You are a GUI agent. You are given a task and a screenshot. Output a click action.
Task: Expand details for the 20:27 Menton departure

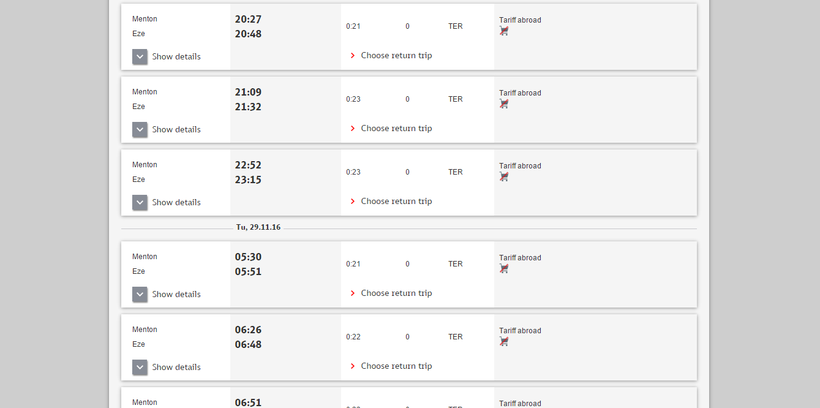tap(140, 57)
